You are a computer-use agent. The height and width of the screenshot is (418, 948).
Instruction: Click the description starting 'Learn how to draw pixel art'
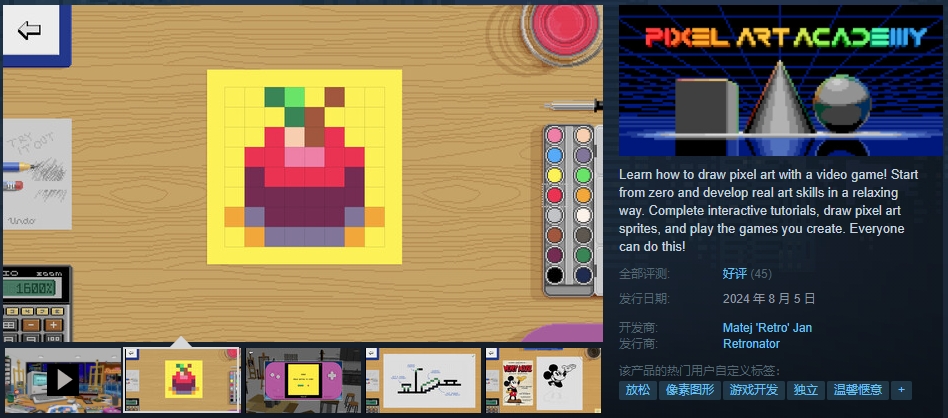click(x=769, y=211)
